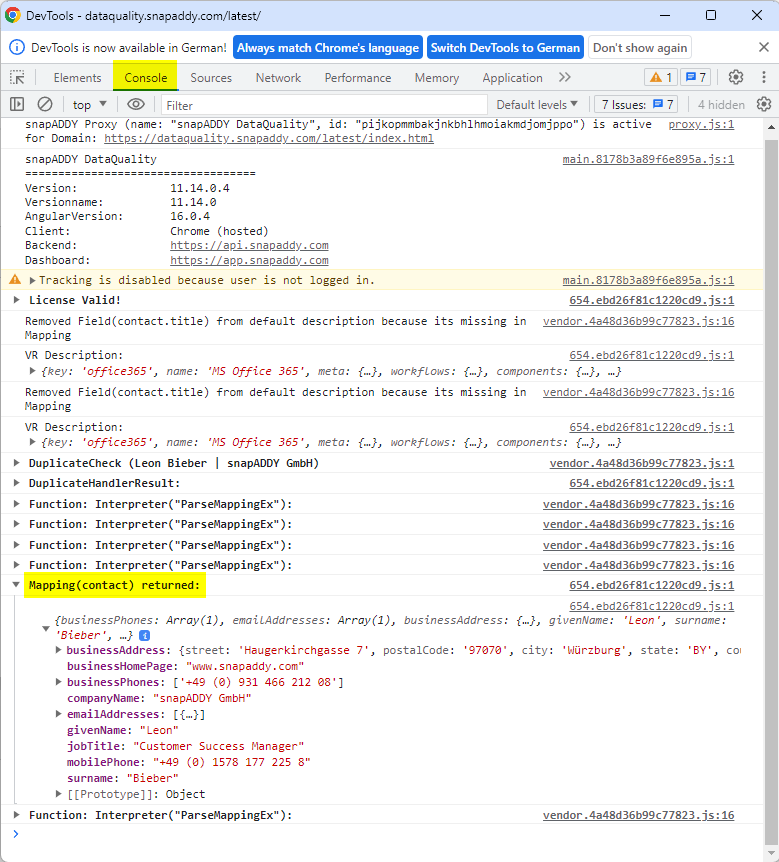Expand the DuplicateCheck log group

16,463
